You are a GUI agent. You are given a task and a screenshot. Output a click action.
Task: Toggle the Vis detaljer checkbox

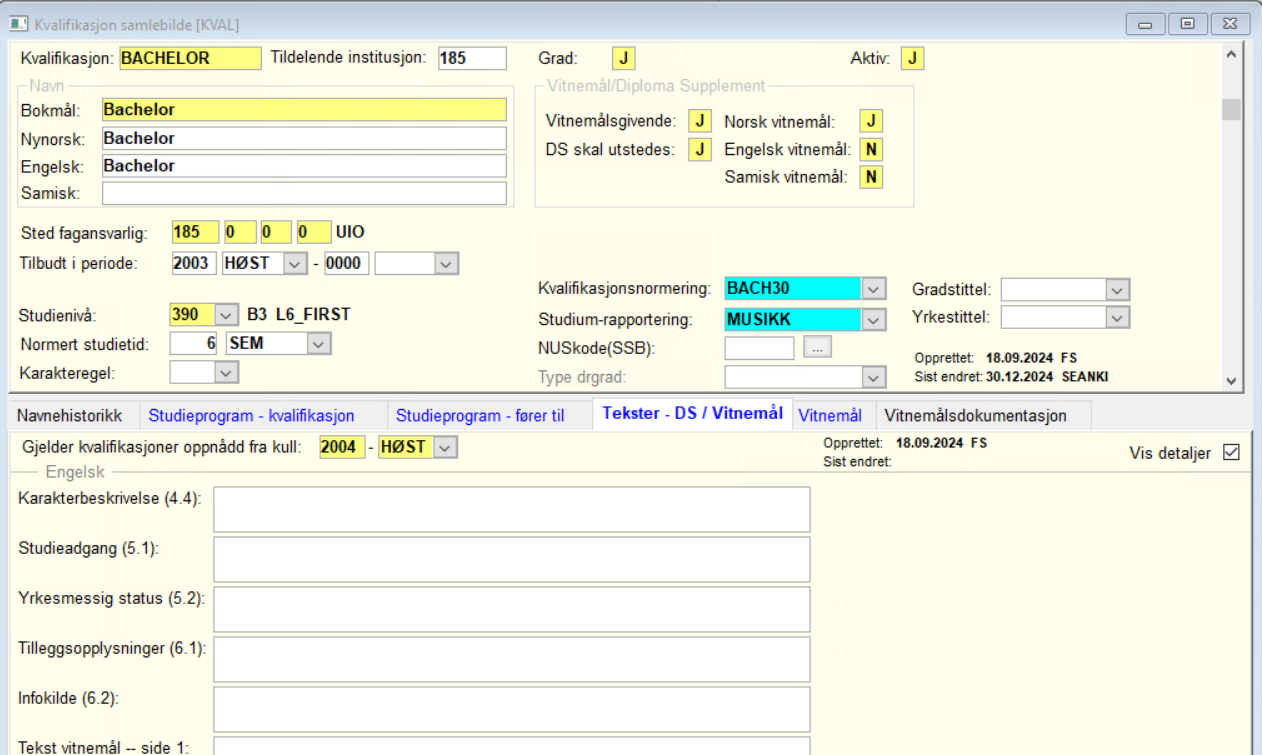point(1231,452)
